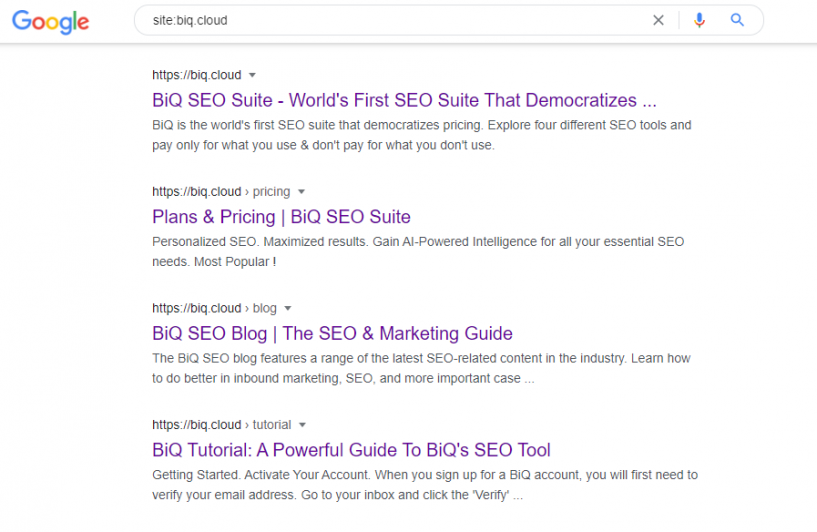Image resolution: width=817 pixels, height=532 pixels.
Task: Click snippet starting with Personalized SEO
Action: point(418,252)
